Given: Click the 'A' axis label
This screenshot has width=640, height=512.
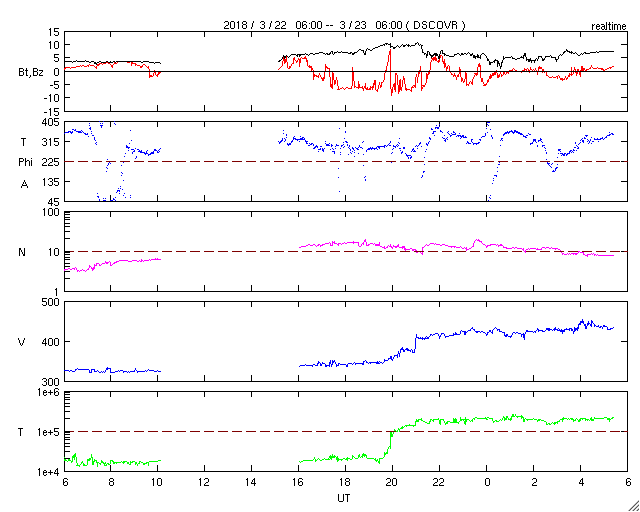Looking at the screenshot, I should [x=24, y=185].
